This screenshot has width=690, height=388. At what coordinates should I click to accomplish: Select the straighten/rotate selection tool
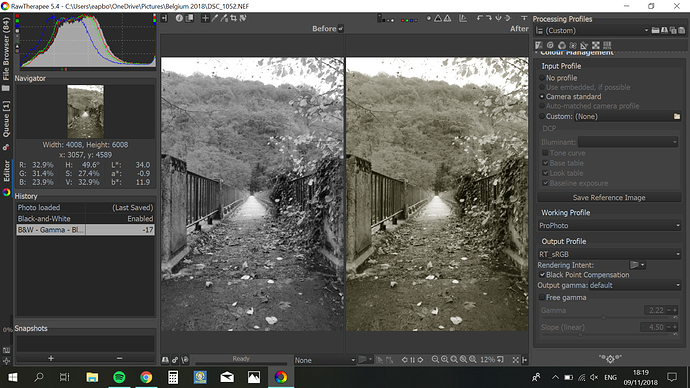243,18
